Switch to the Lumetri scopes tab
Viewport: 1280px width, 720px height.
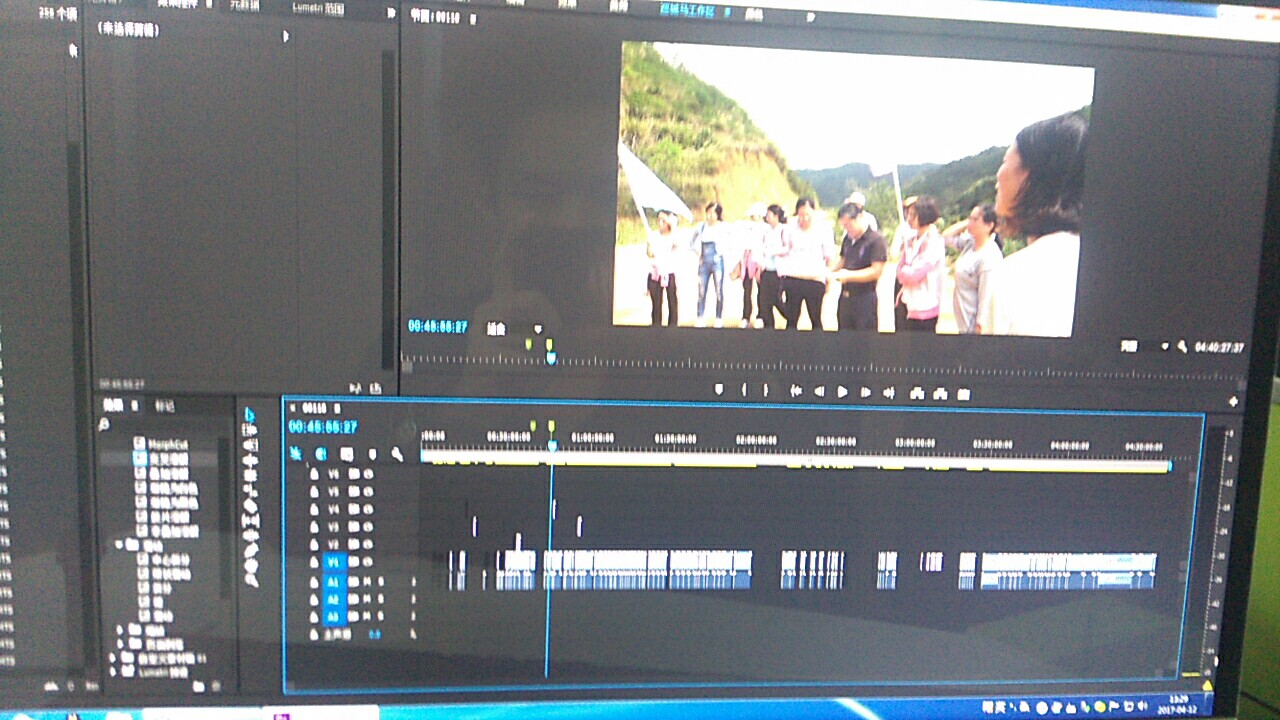(x=318, y=8)
